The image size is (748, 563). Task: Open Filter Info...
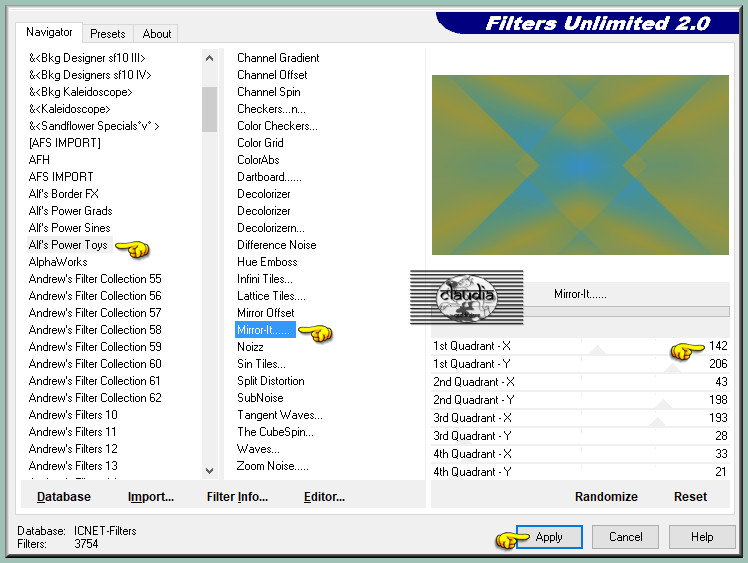237,497
